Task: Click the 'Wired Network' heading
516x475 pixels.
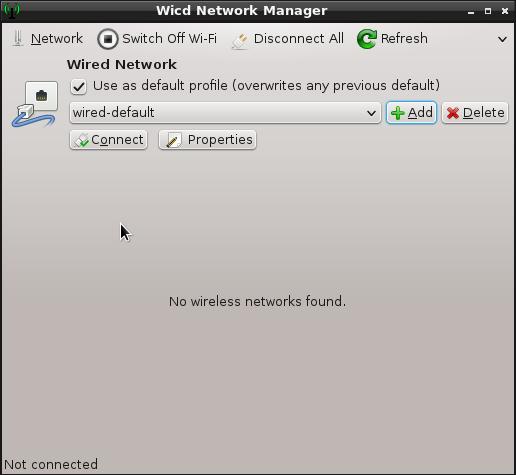Action: (122, 64)
